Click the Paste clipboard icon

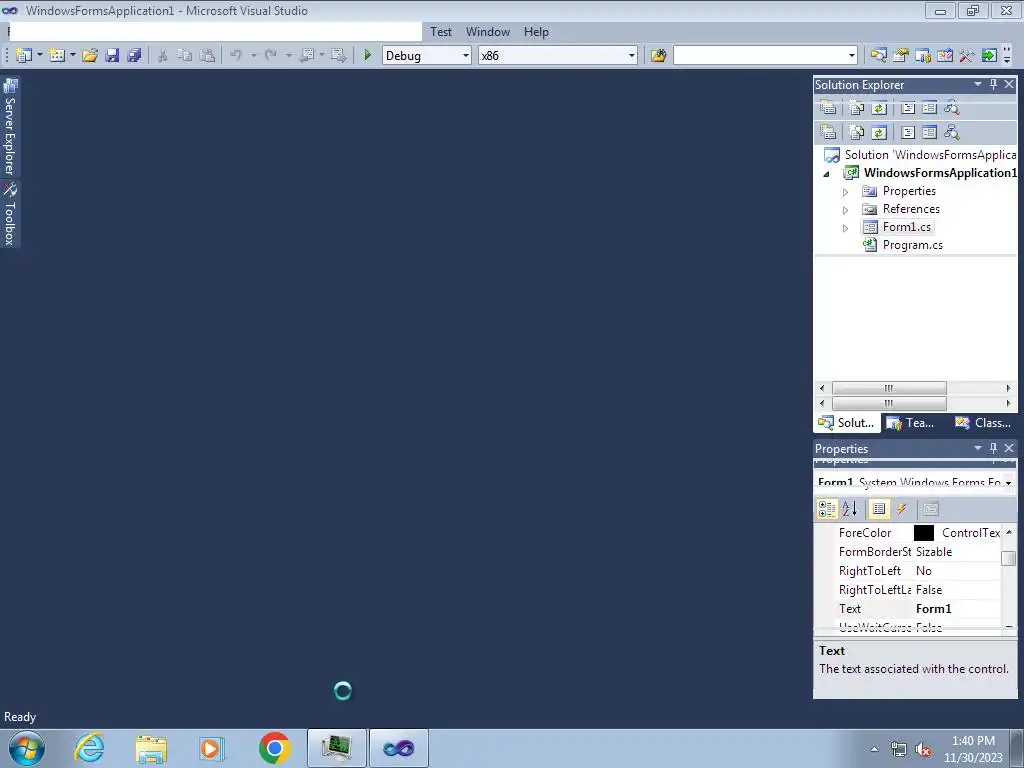[207, 56]
